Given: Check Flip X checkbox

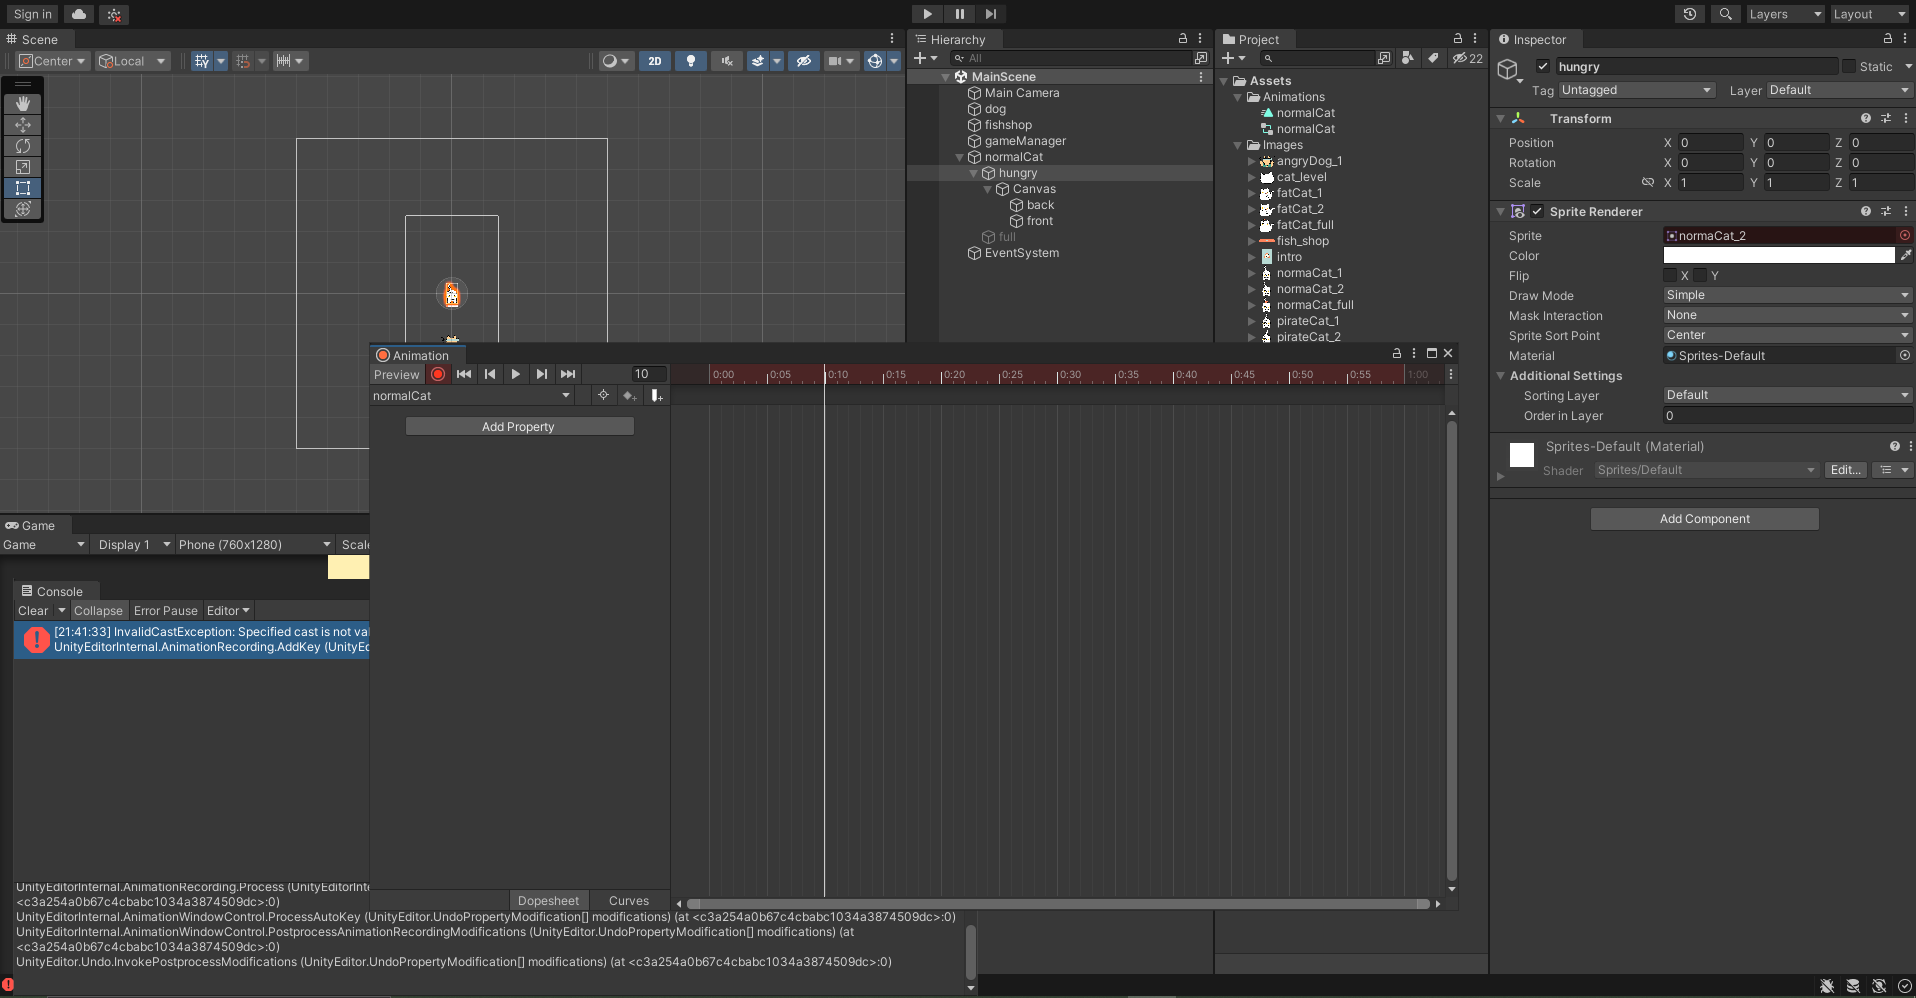Looking at the screenshot, I should pos(1670,276).
